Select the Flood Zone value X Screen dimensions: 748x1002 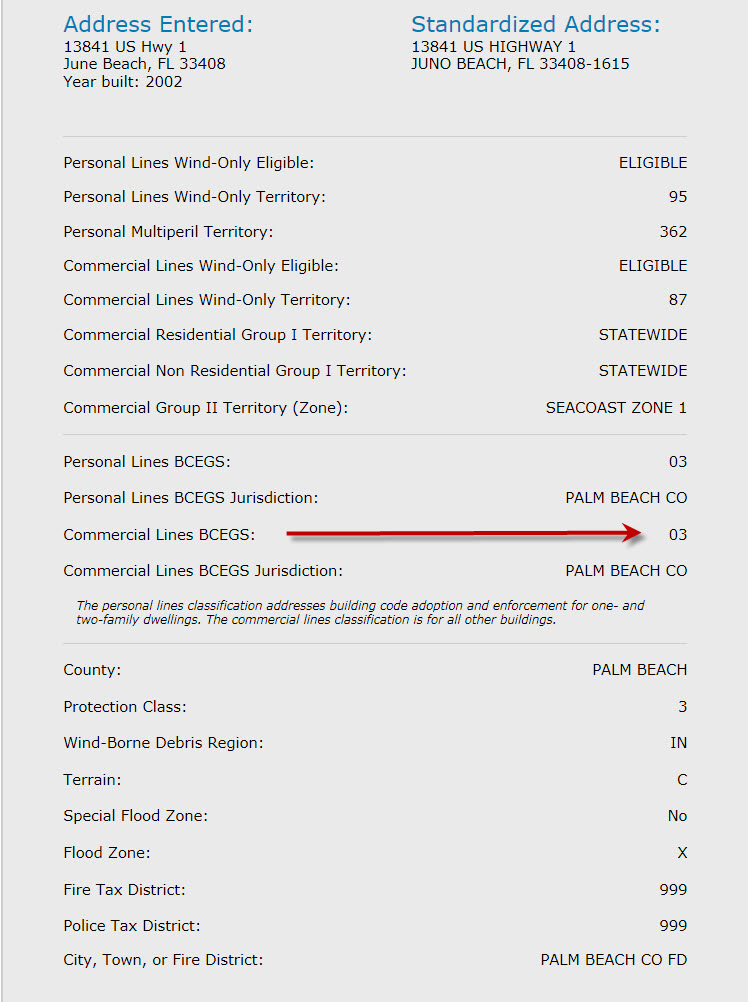tap(682, 853)
